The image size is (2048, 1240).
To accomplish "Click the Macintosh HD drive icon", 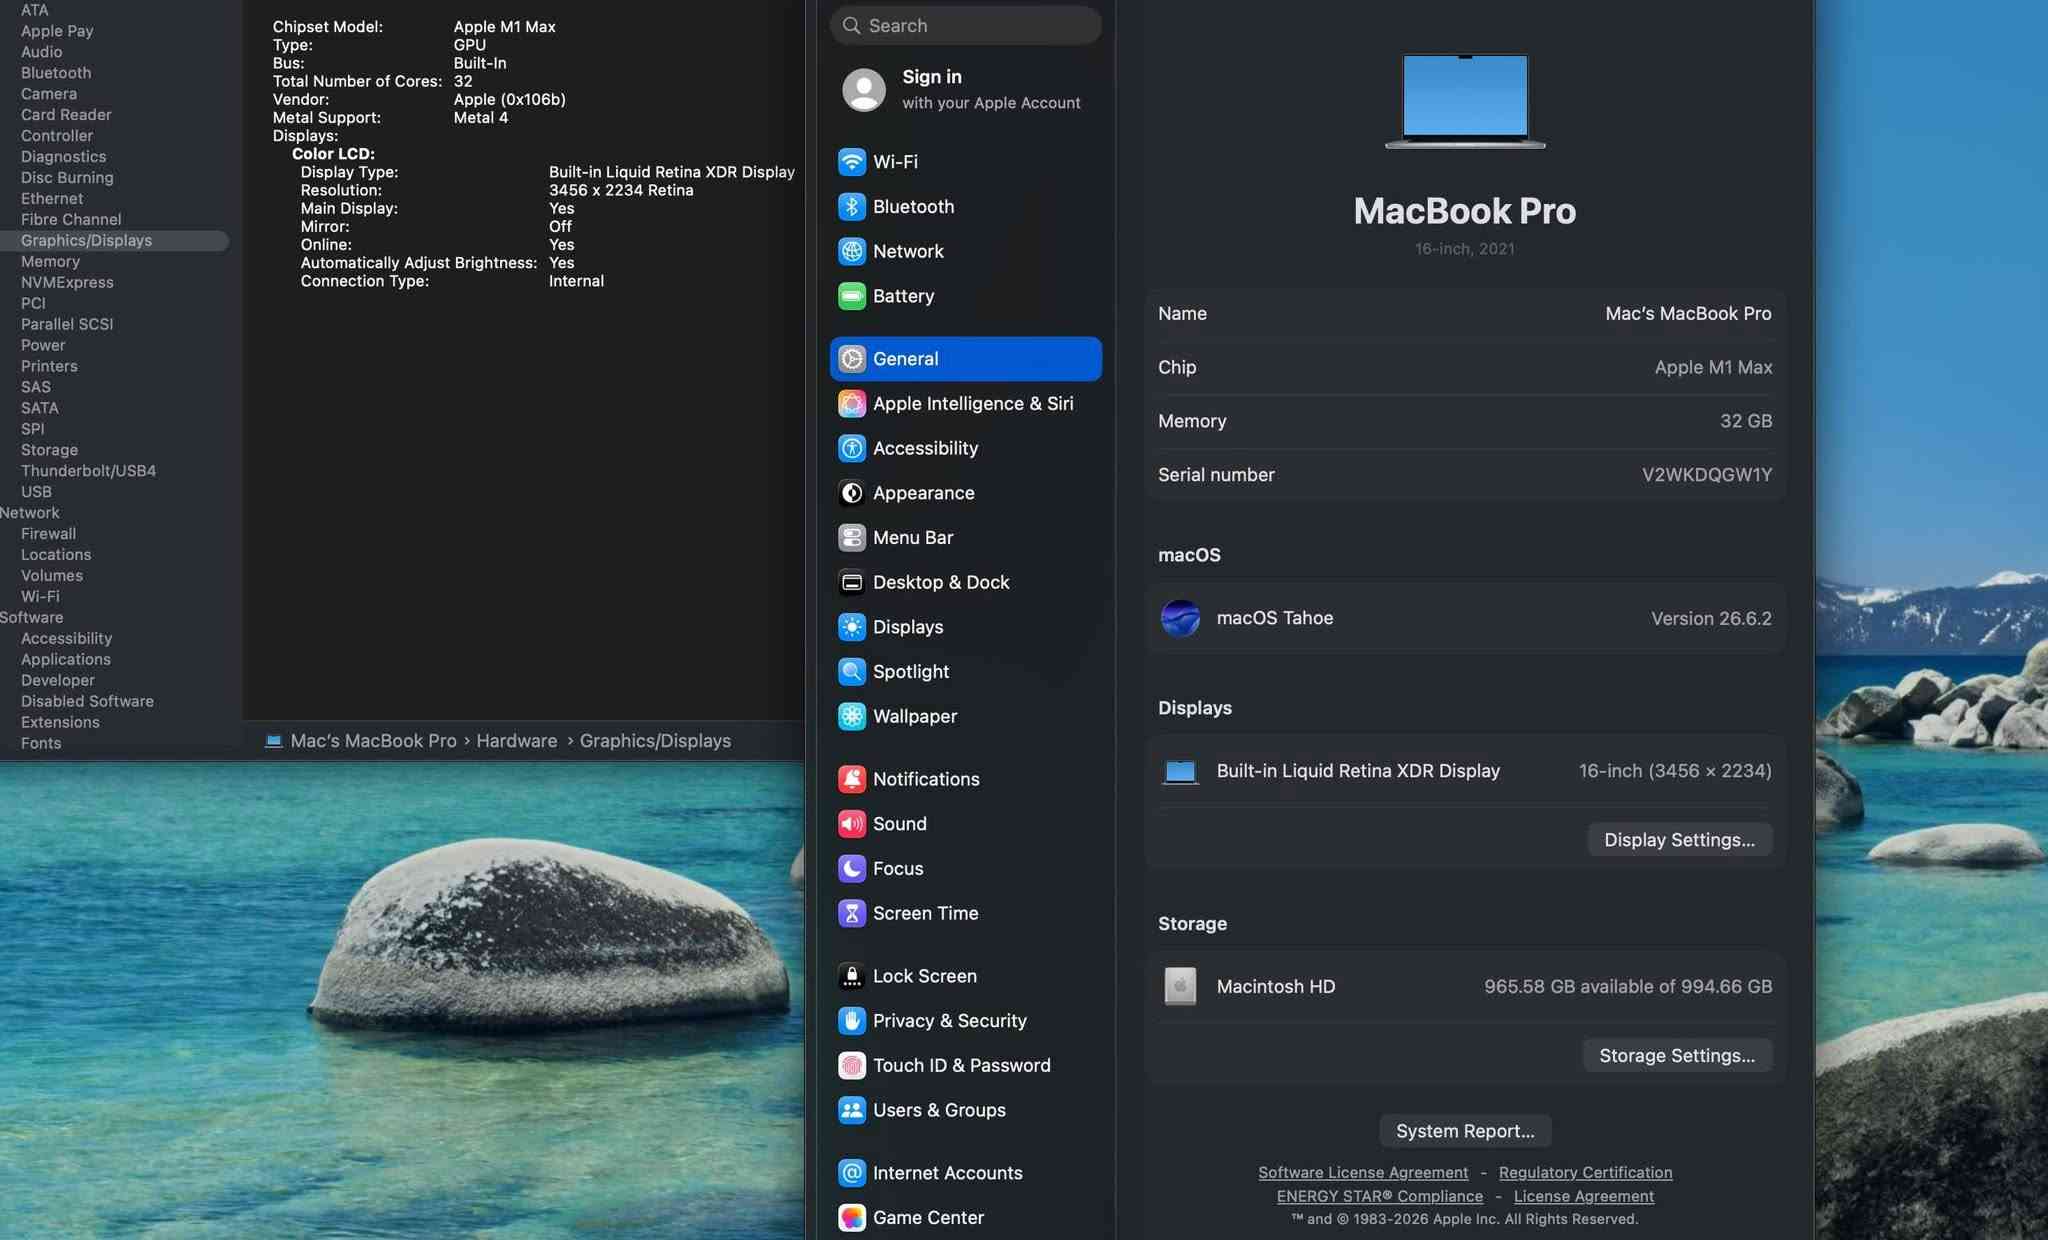I will click(x=1180, y=986).
